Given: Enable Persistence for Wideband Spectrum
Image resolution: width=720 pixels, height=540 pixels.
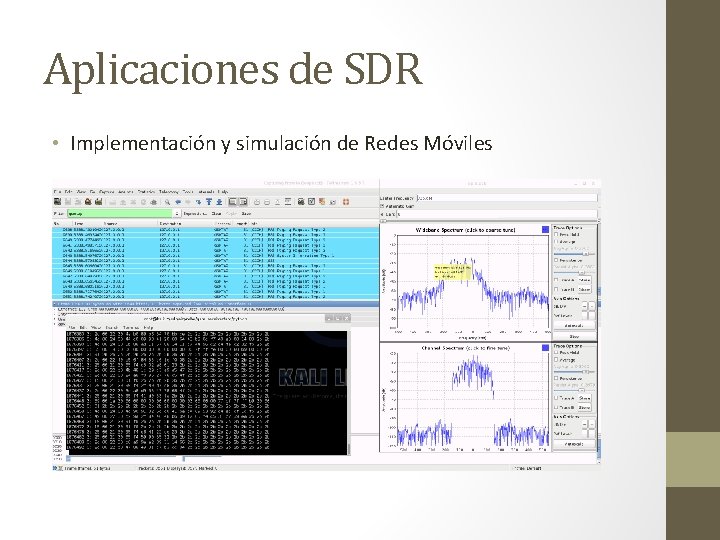Looking at the screenshot, I should [556, 260].
